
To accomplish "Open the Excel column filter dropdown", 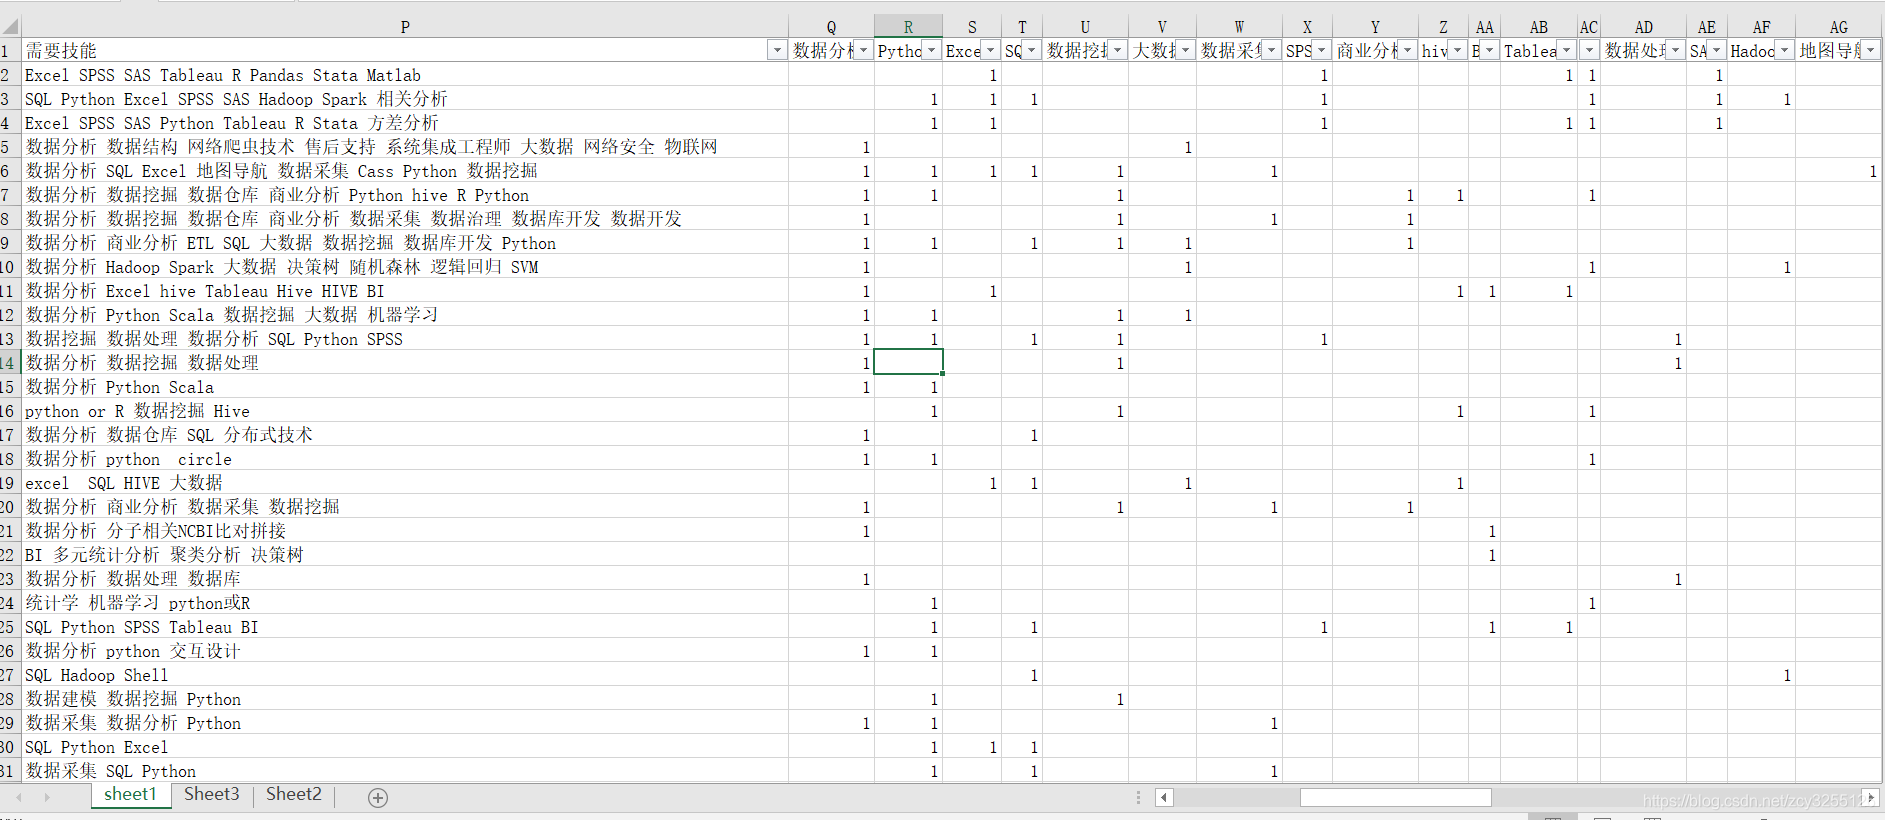I will tap(990, 50).
